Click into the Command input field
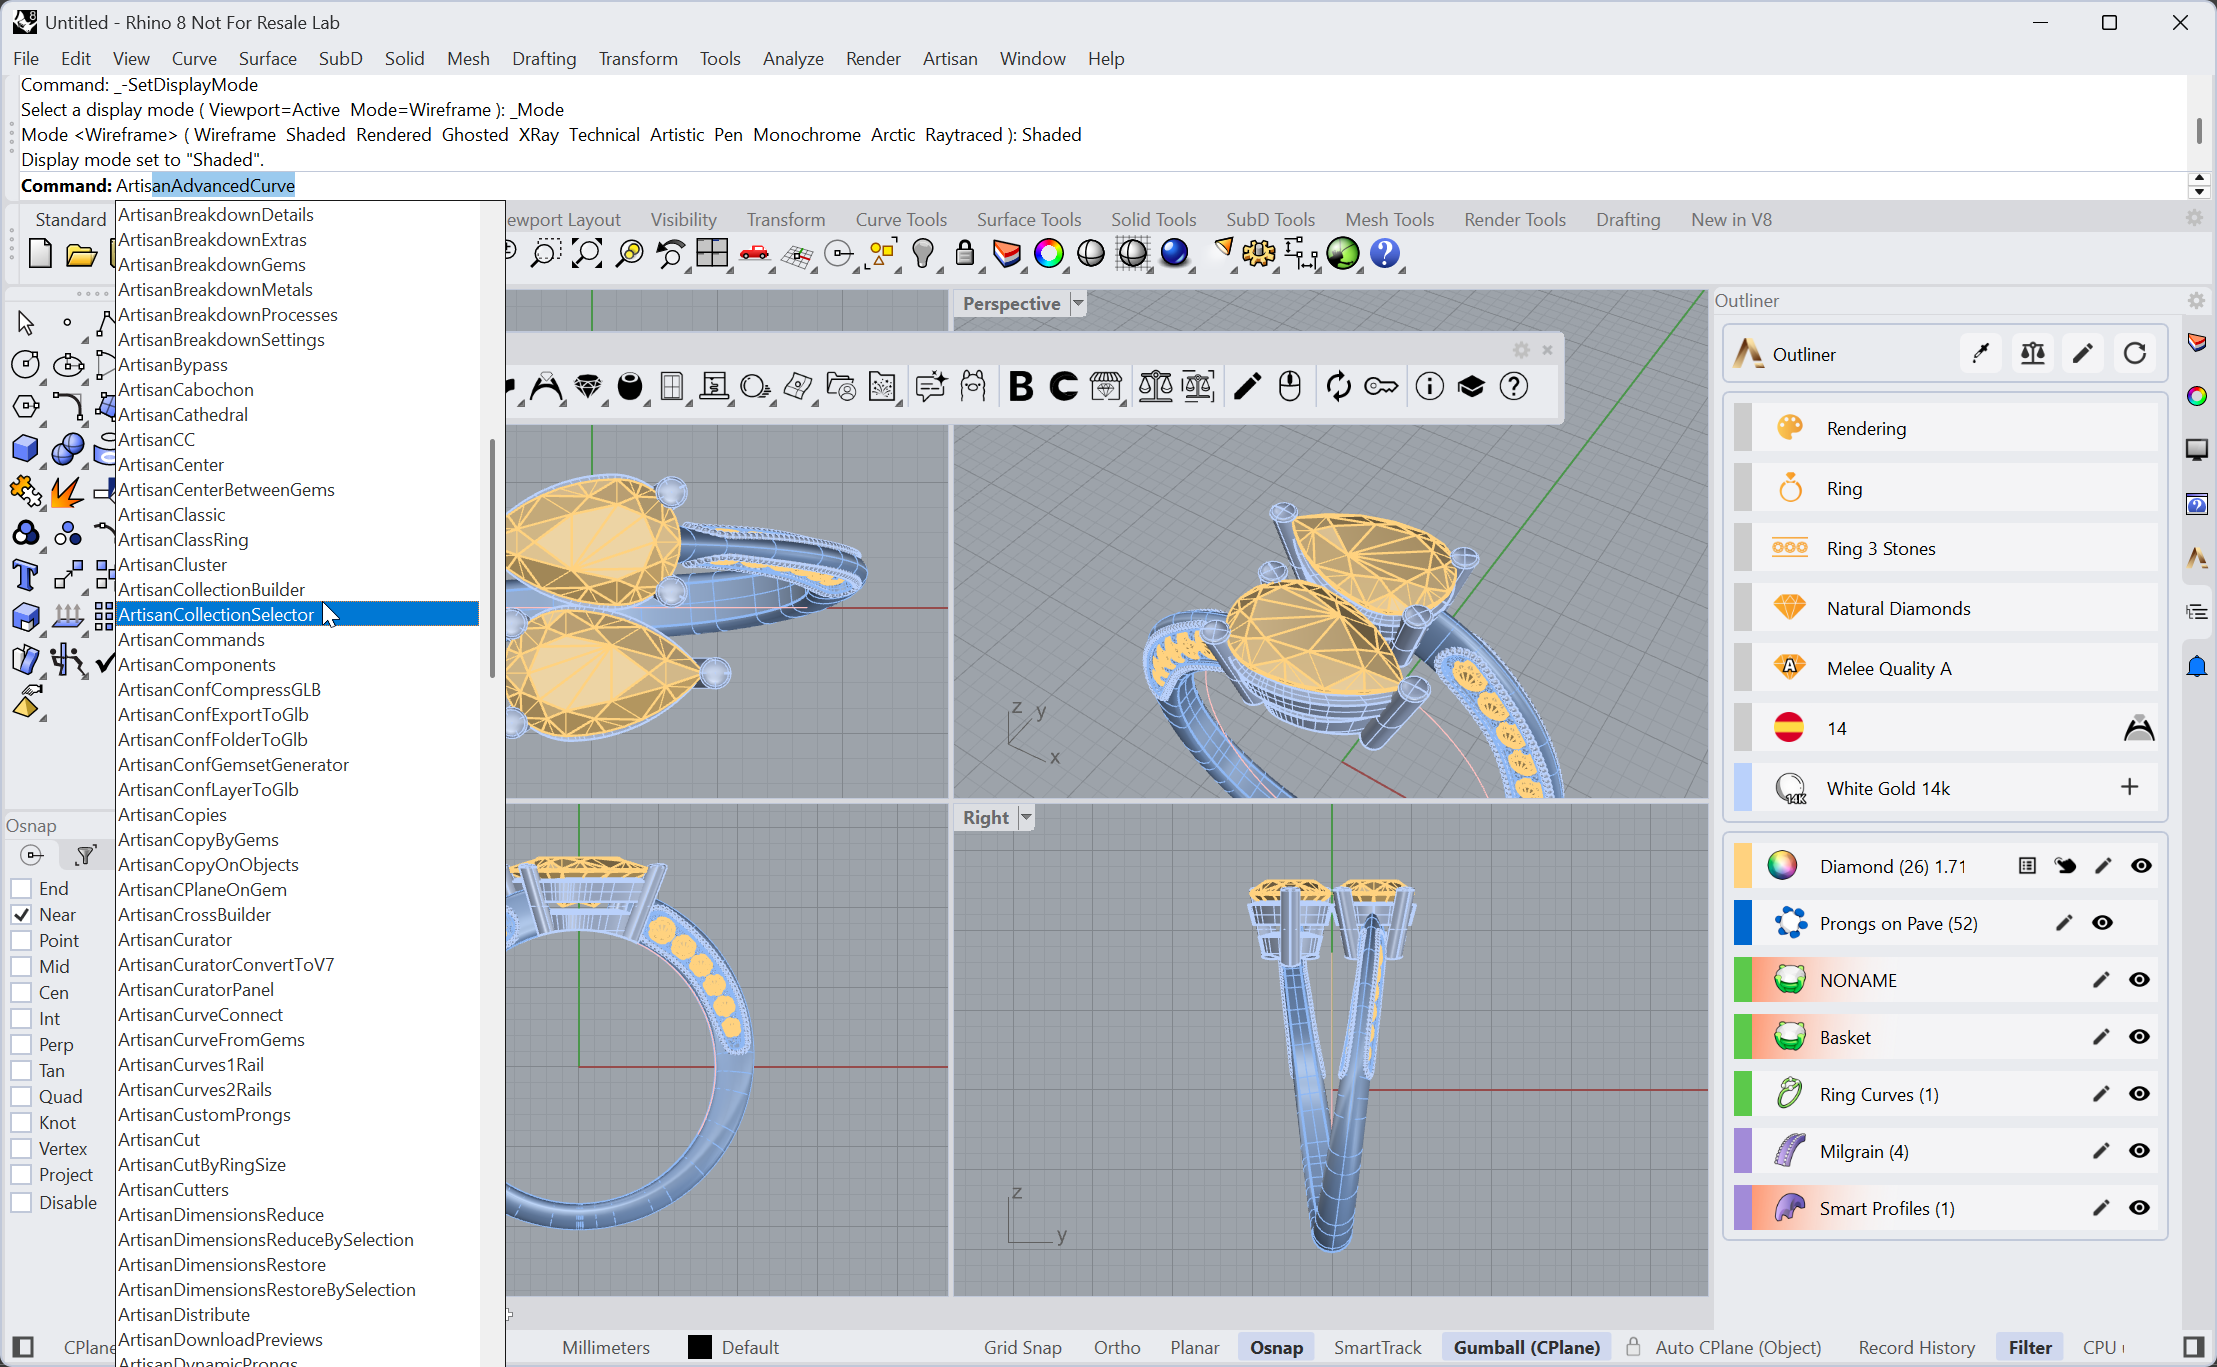The image size is (2217, 1367). (1150, 185)
